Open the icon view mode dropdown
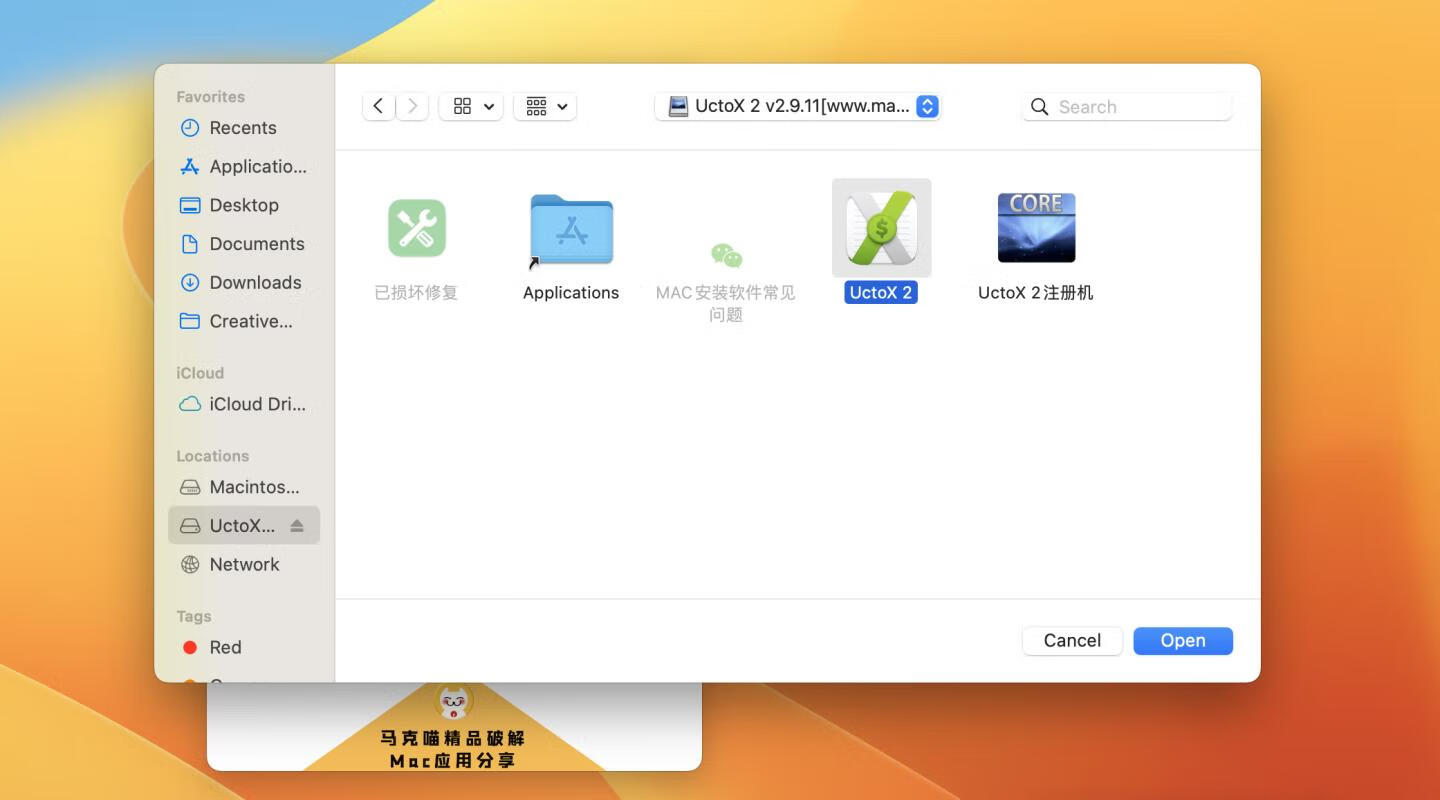Image resolution: width=1440 pixels, height=800 pixels. pos(471,106)
